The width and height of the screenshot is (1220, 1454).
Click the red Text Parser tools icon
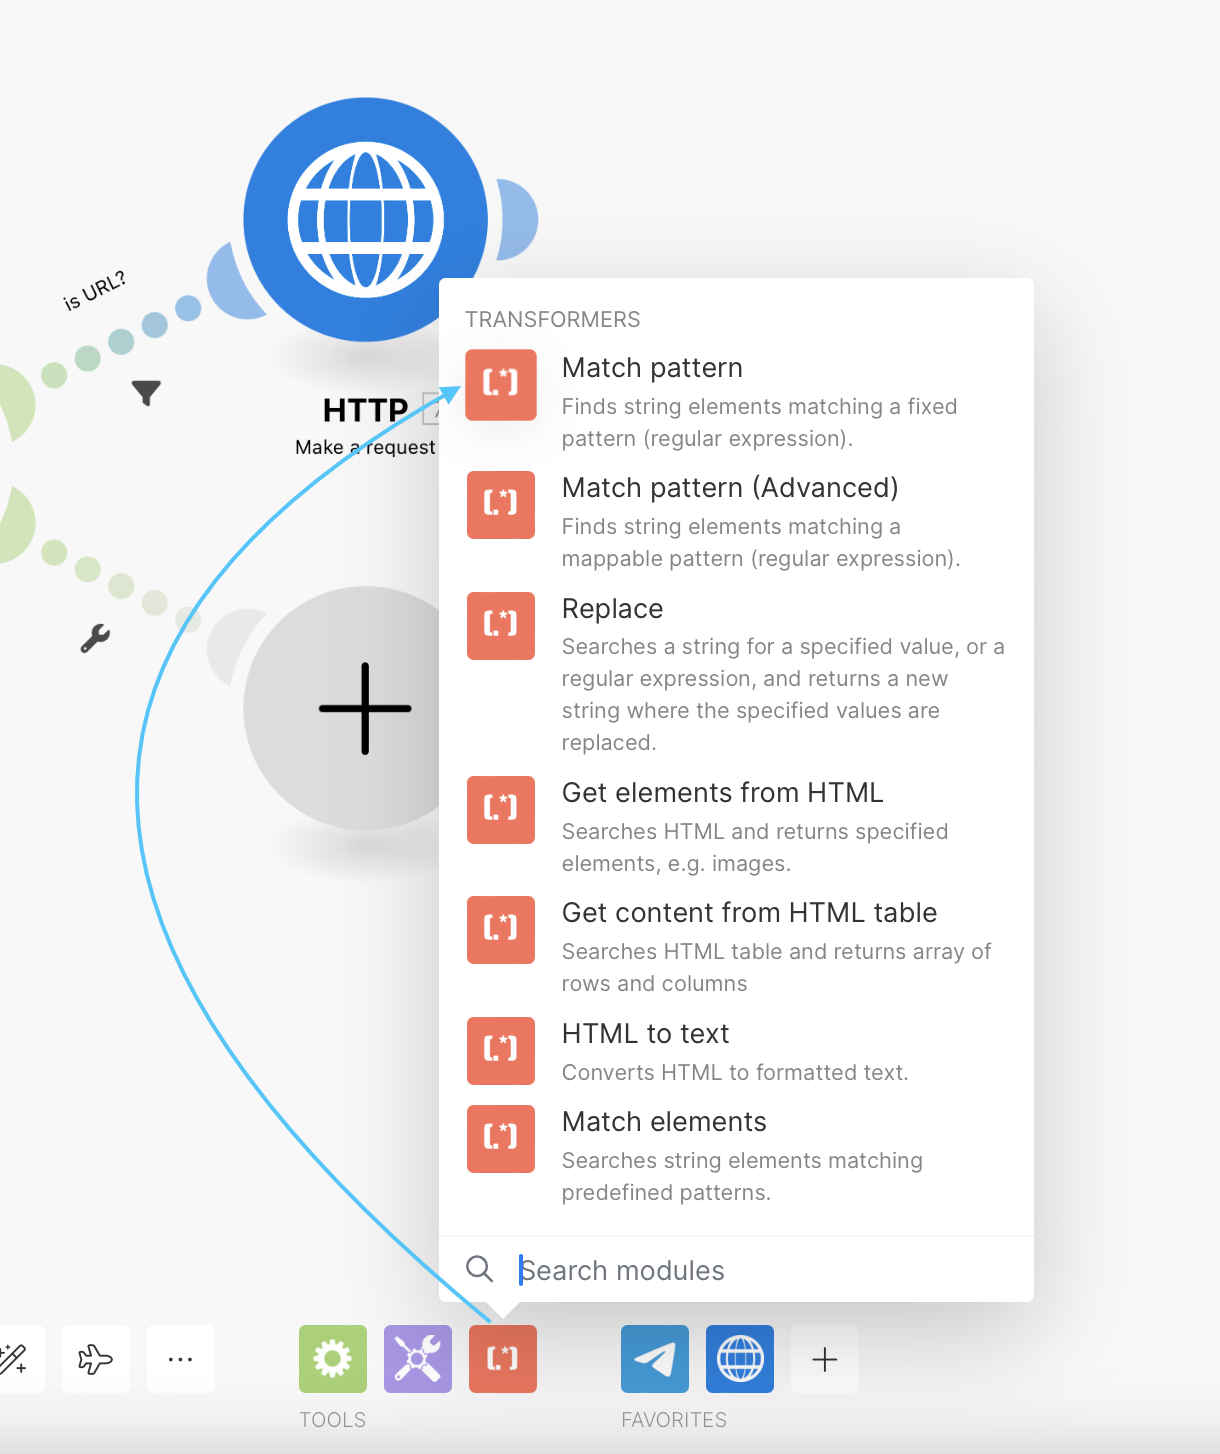pyautogui.click(x=502, y=1359)
